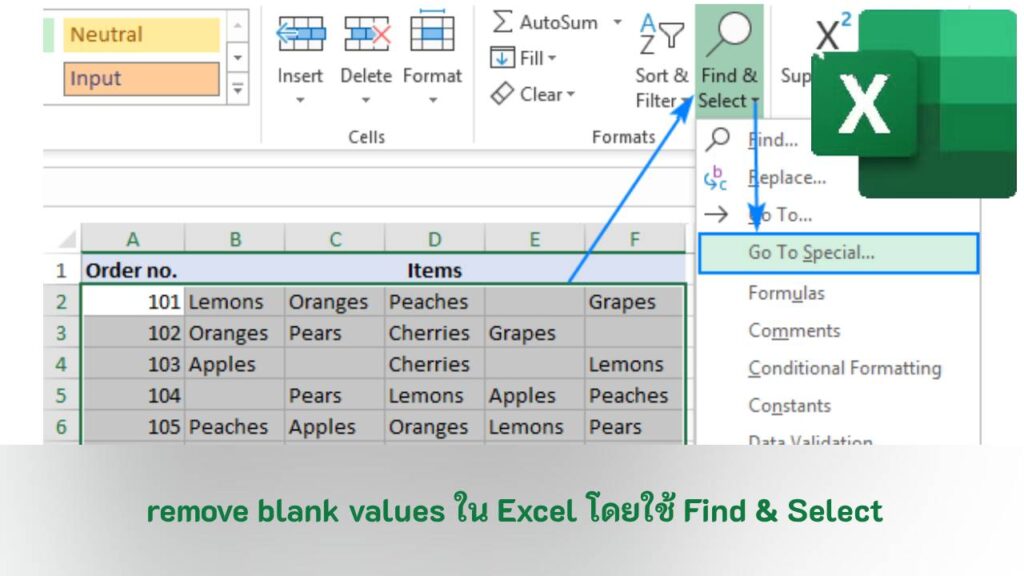Open the AutoSum dropdown arrow
This screenshot has height=576, width=1024.
(617, 20)
